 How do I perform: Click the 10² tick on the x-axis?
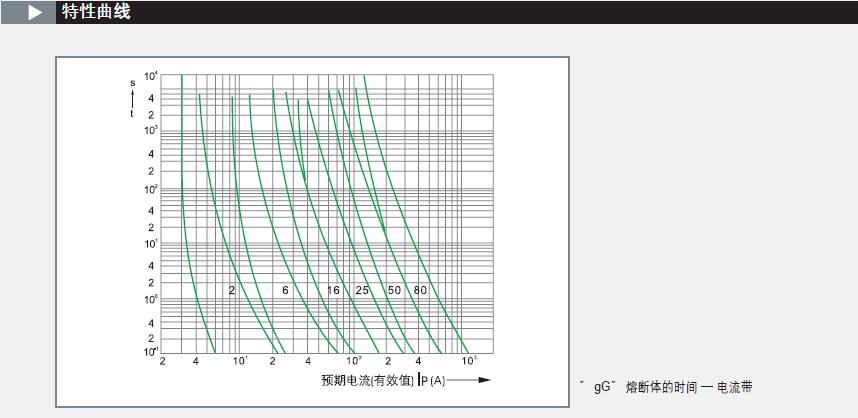(x=353, y=359)
